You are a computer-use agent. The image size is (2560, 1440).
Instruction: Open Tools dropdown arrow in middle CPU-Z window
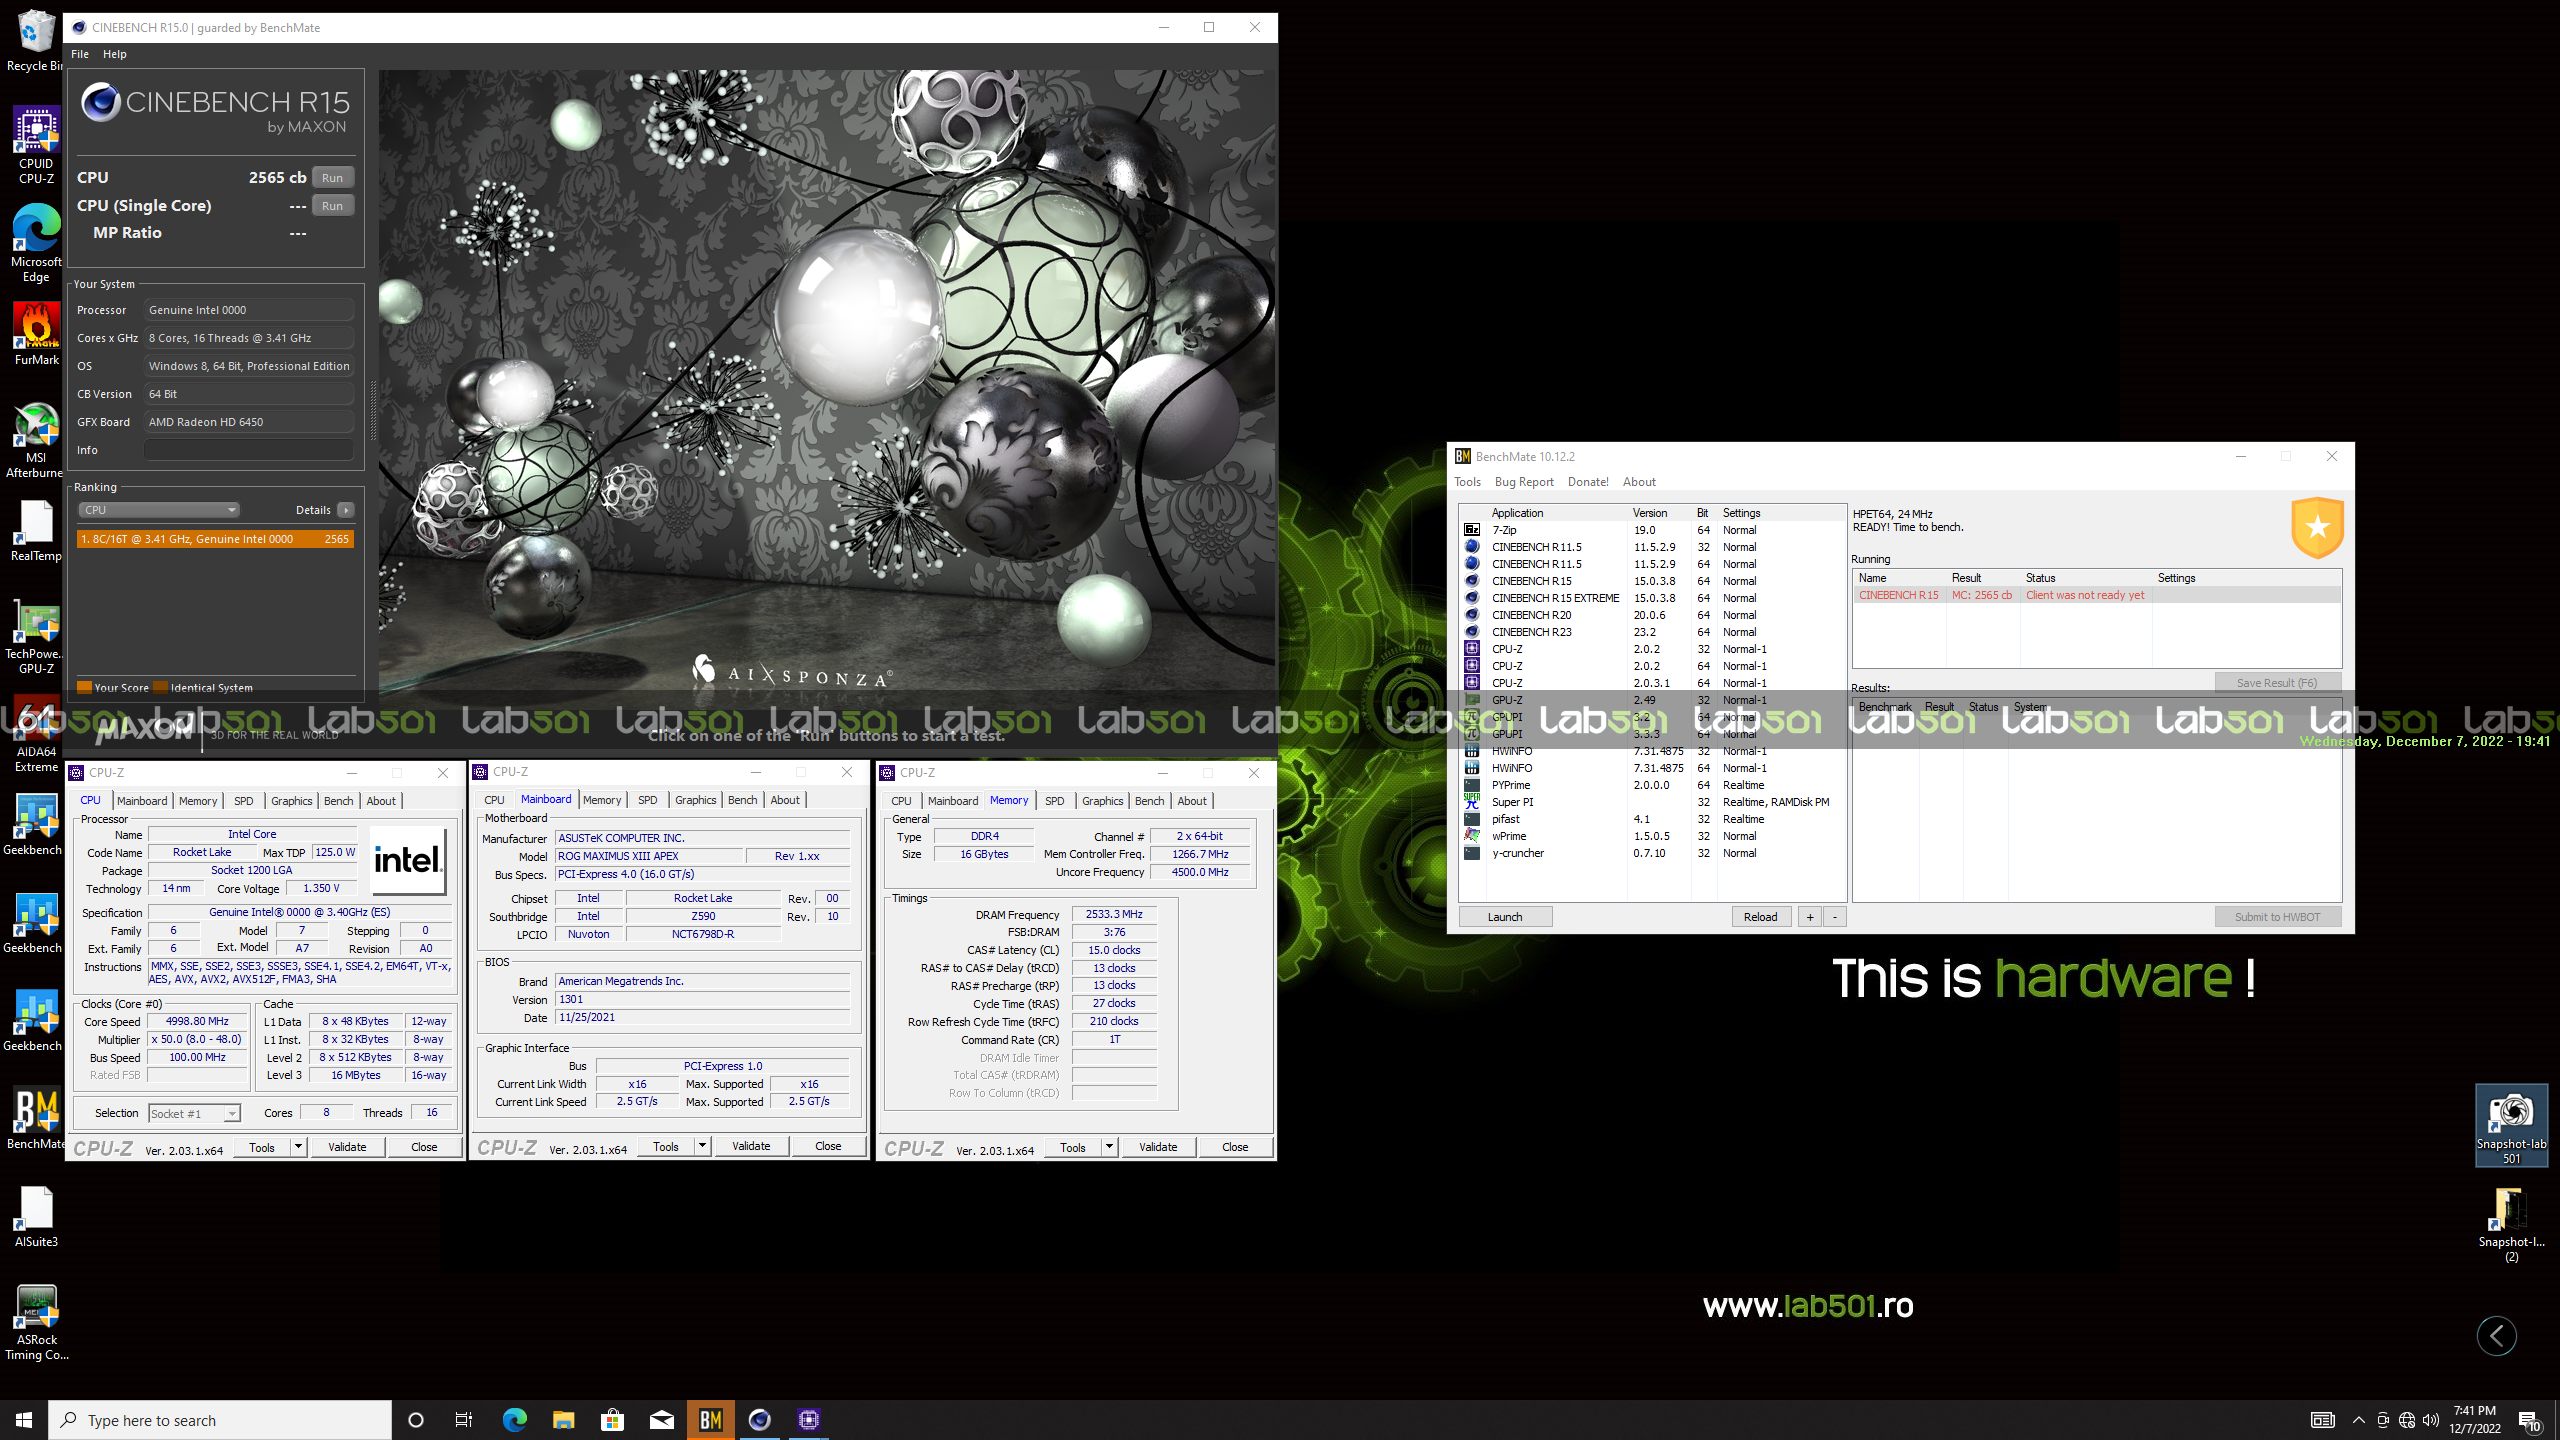tap(702, 1146)
